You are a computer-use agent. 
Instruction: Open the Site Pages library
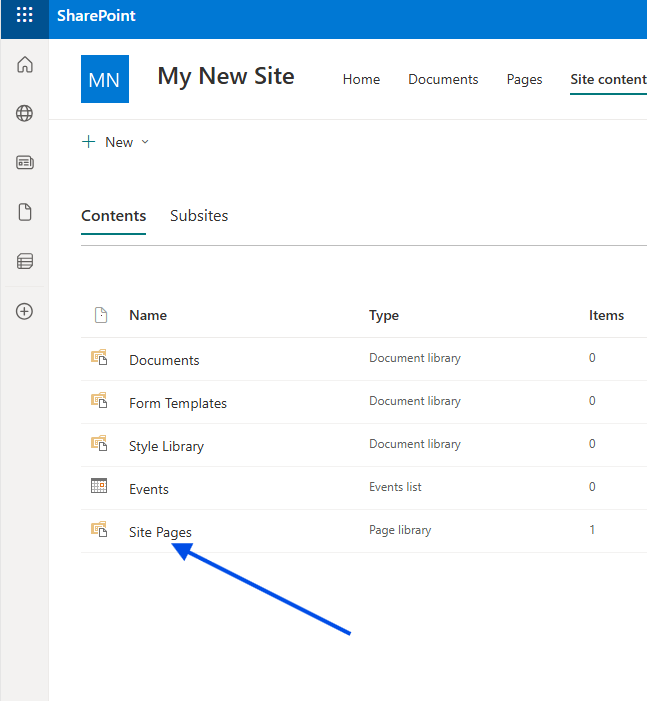pyautogui.click(x=160, y=532)
